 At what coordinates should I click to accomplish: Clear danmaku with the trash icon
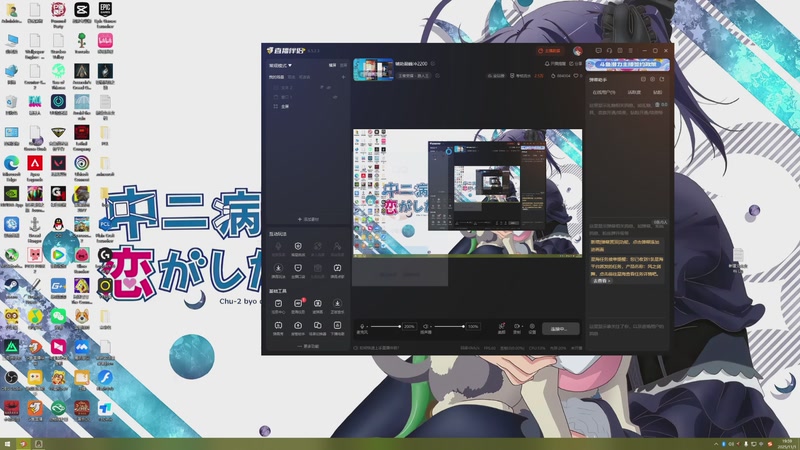pos(657,105)
